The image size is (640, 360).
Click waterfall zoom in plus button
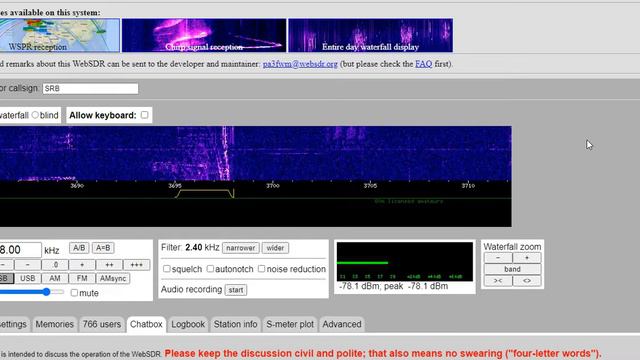click(x=527, y=258)
